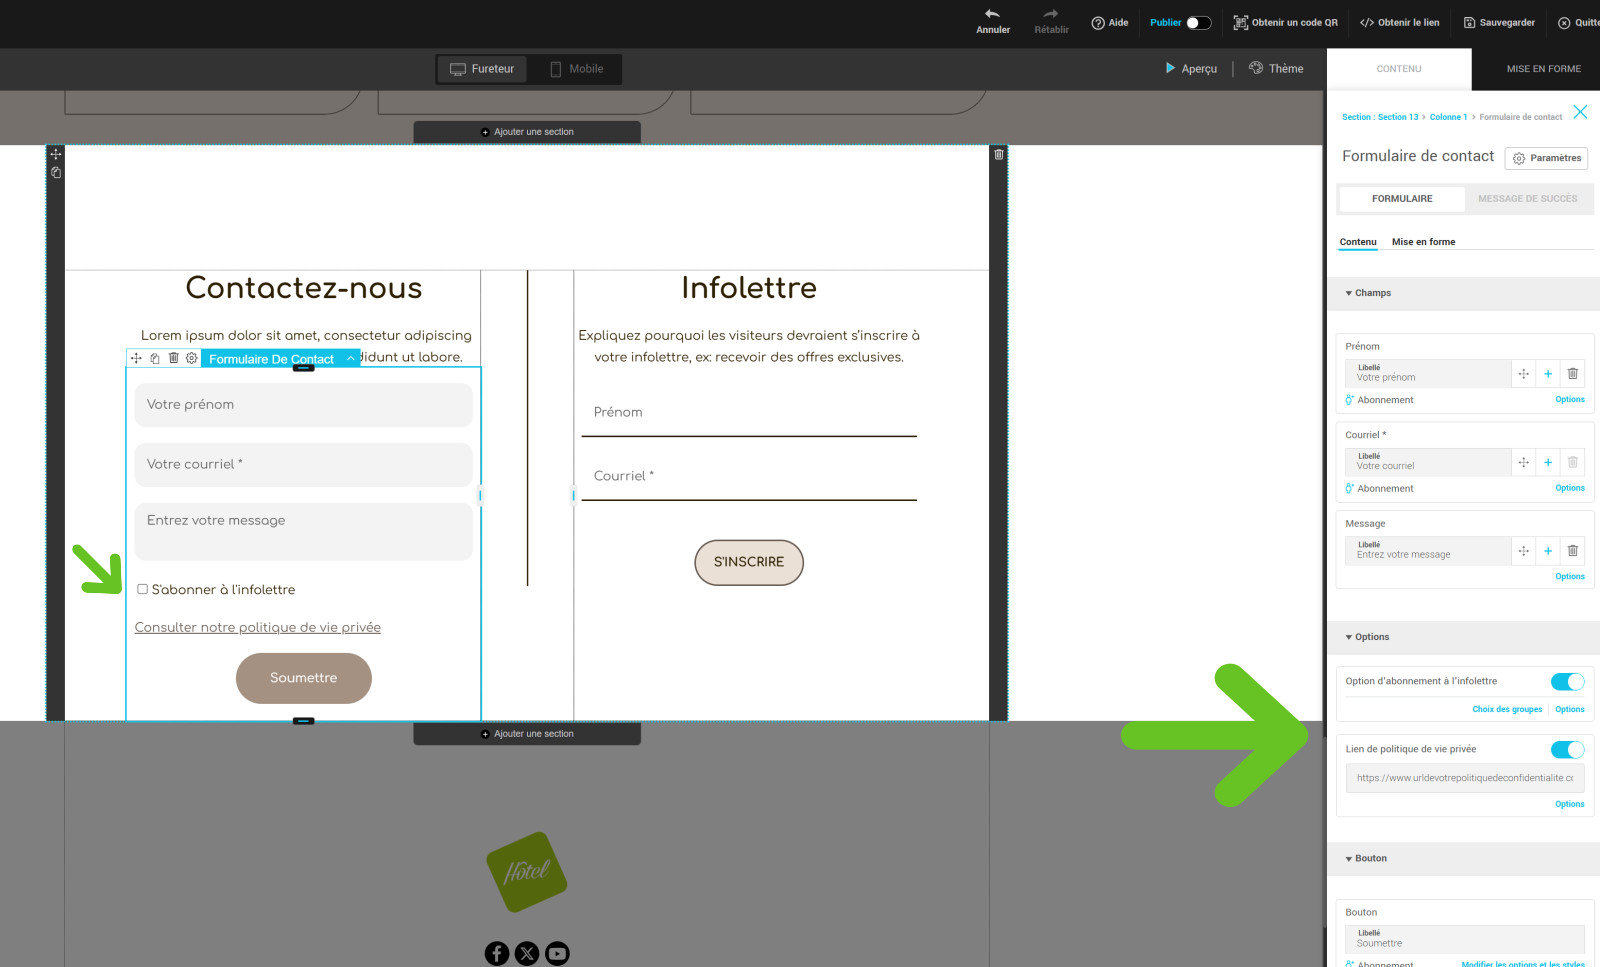The height and width of the screenshot is (967, 1600).
Task: Open the Thème palette selector
Action: click(1276, 68)
